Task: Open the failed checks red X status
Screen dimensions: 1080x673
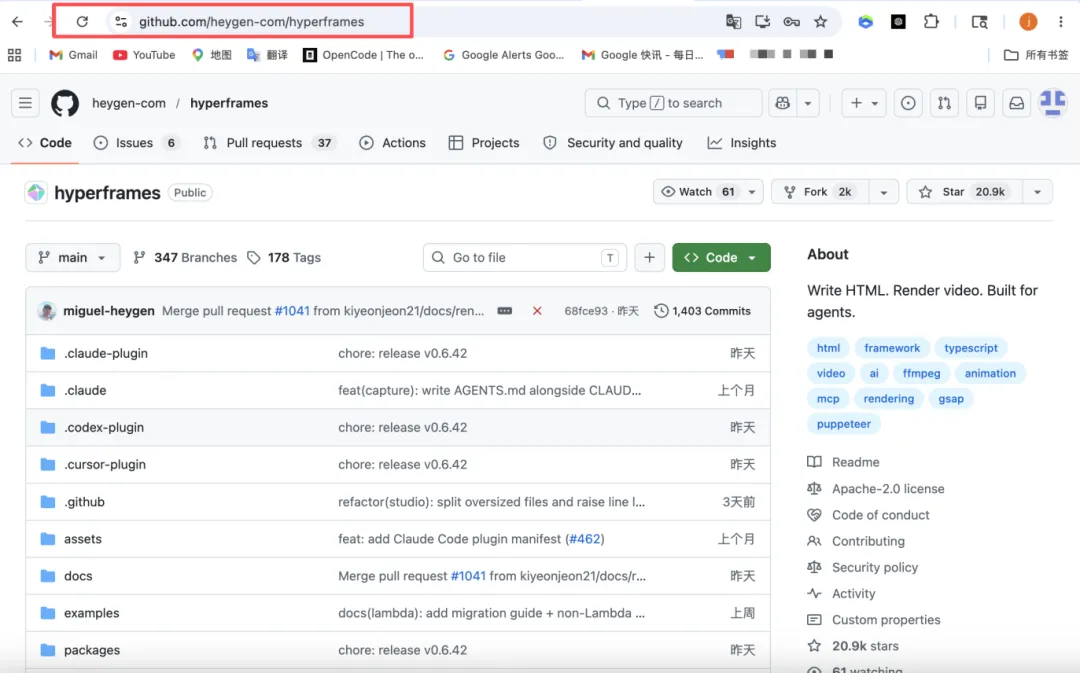Action: pos(537,311)
